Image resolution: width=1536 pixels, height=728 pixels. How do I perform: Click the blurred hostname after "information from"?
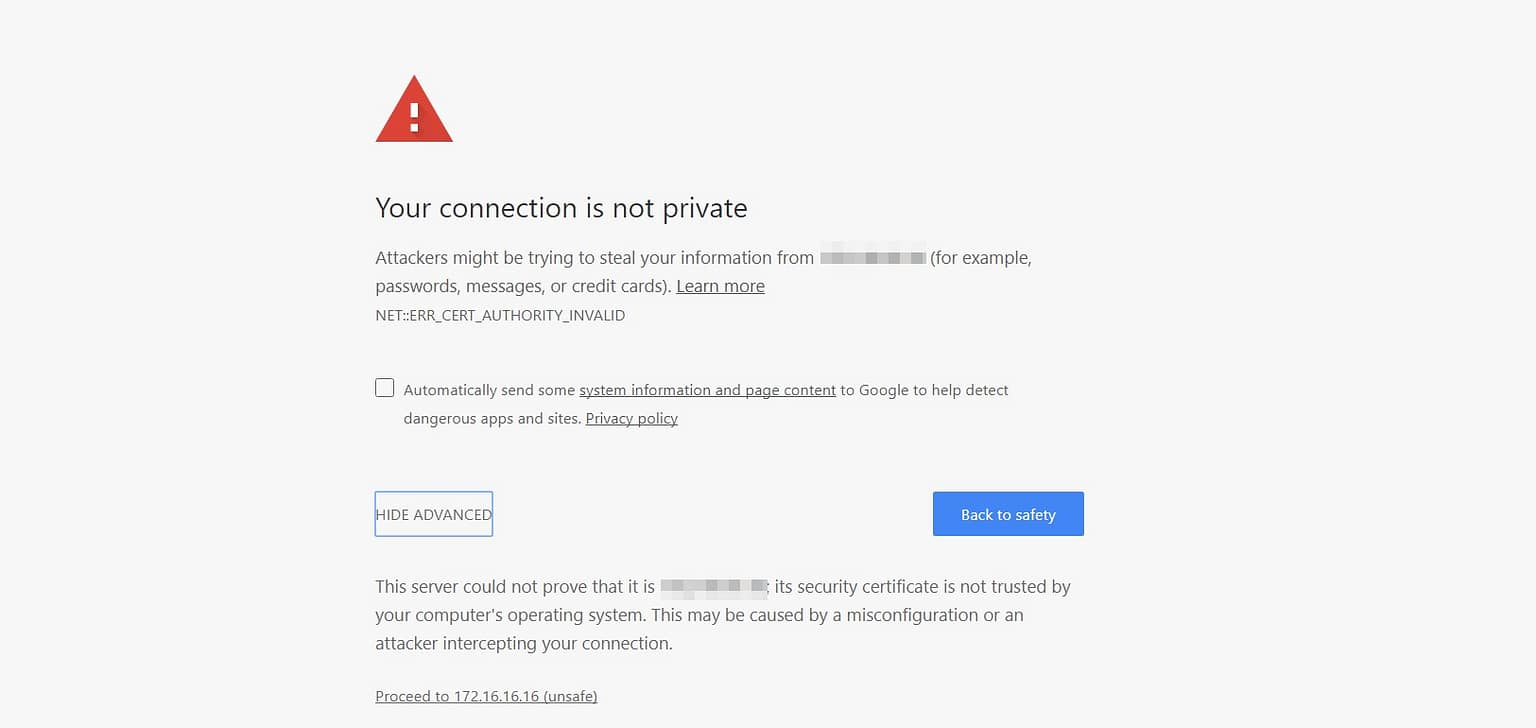coord(873,258)
